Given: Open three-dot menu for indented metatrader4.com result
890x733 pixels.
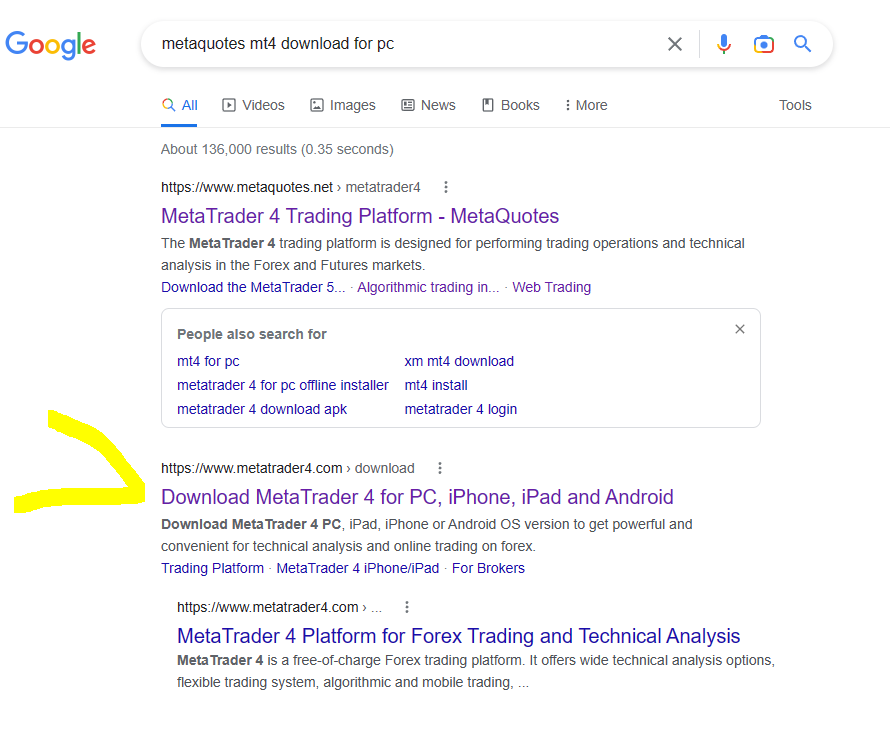Looking at the screenshot, I should (x=407, y=607).
